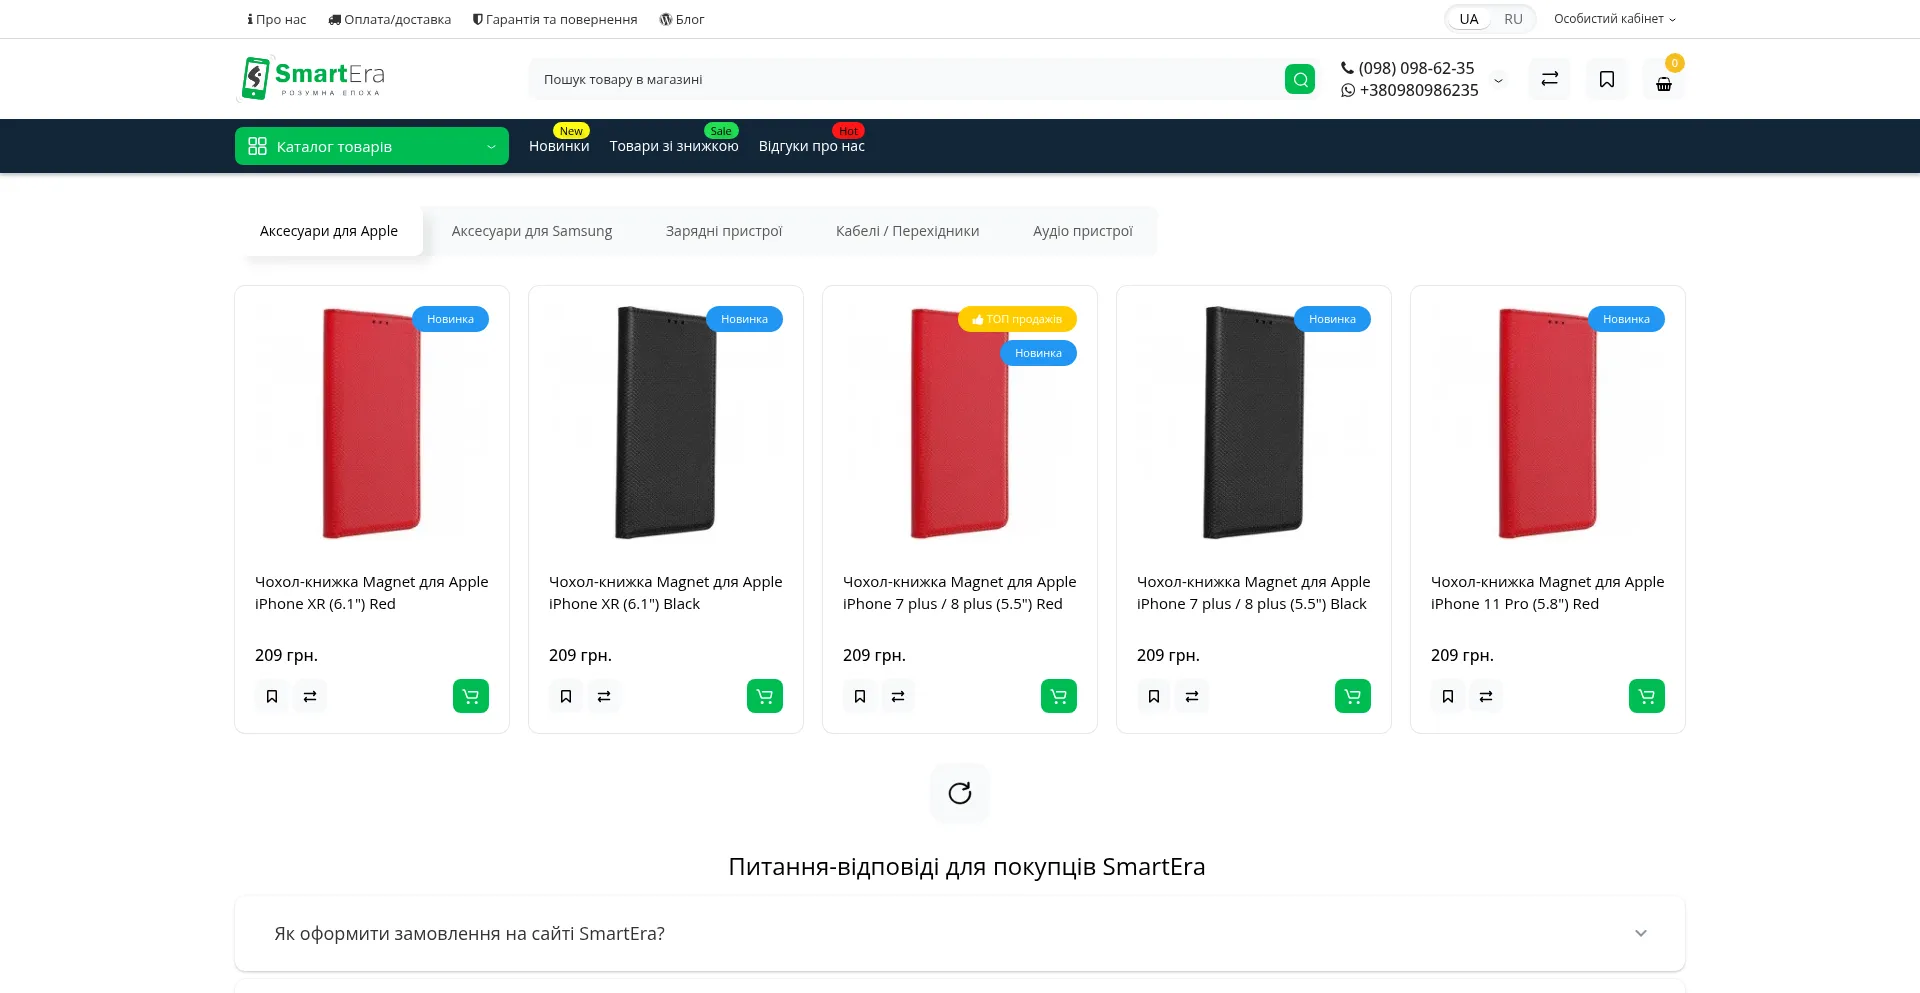1920x993 pixels.
Task: Compare the iPhone 7 plus Black case
Action: (x=1192, y=696)
